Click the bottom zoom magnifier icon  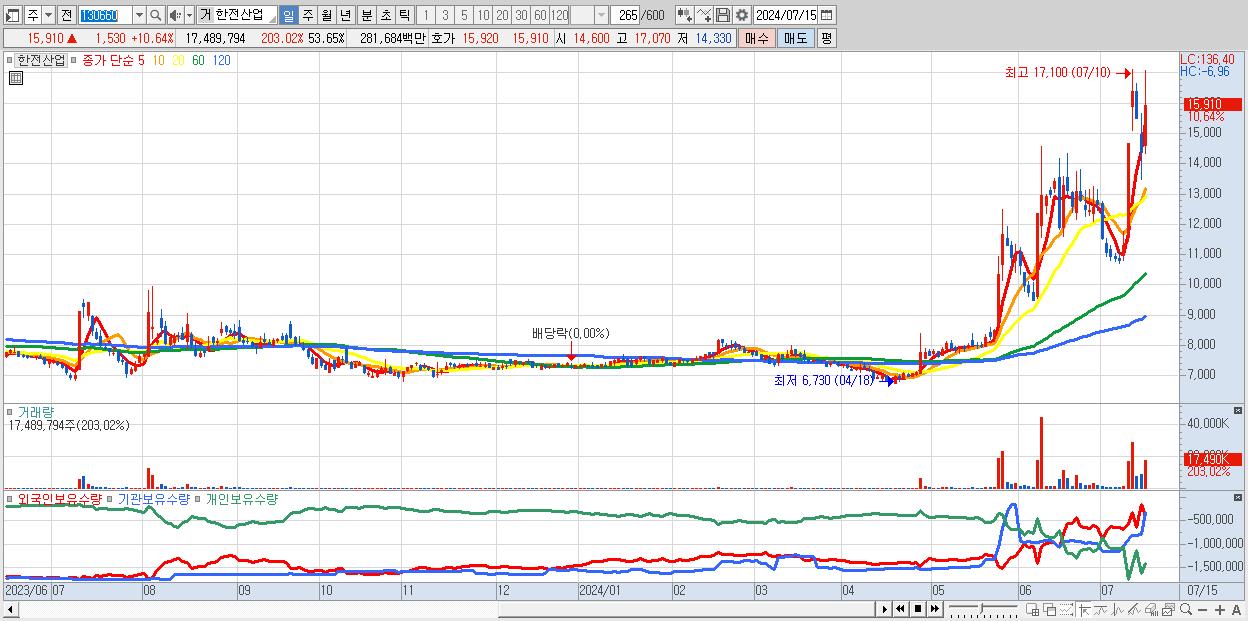click(x=1185, y=609)
